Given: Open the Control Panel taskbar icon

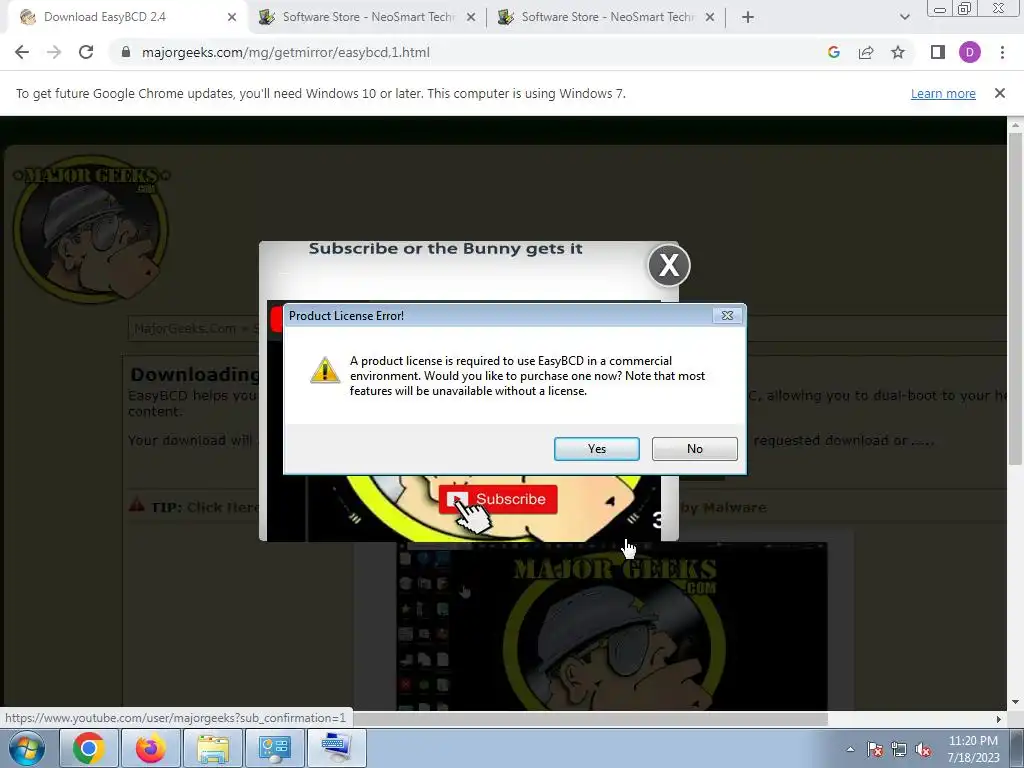Looking at the screenshot, I should (x=274, y=748).
